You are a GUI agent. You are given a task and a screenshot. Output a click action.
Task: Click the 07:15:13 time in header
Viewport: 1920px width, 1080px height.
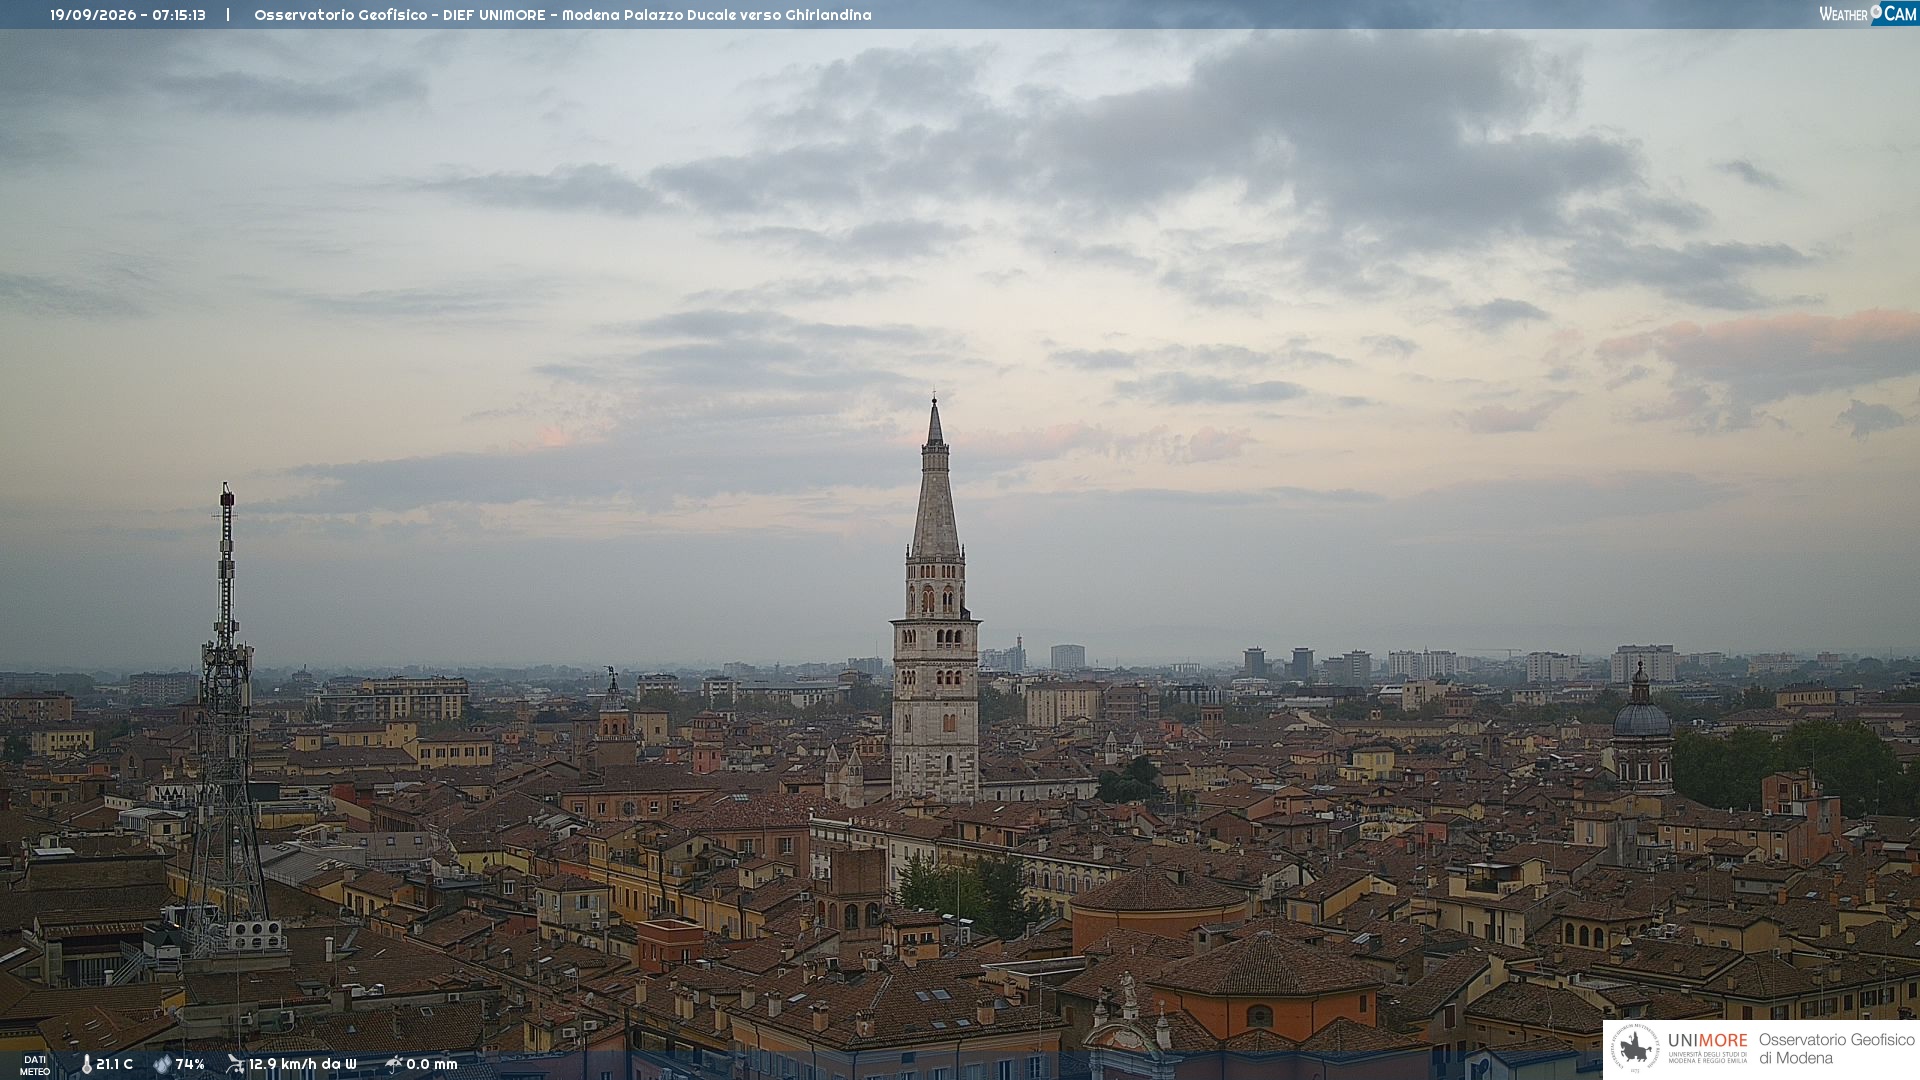(179, 15)
